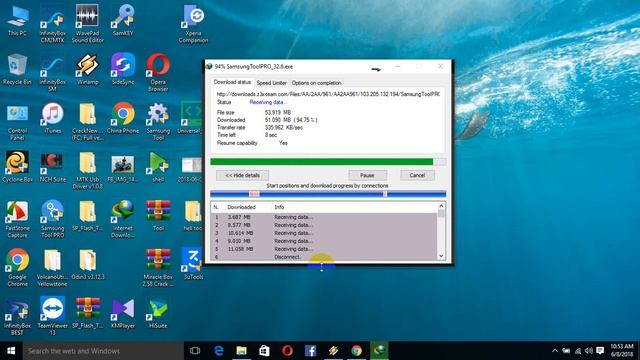Click the Hide details button
640x360 pixels.
pos(242,175)
